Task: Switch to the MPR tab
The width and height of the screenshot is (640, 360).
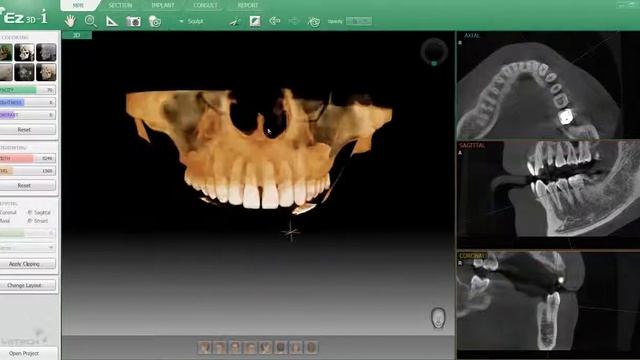Action: click(x=78, y=5)
